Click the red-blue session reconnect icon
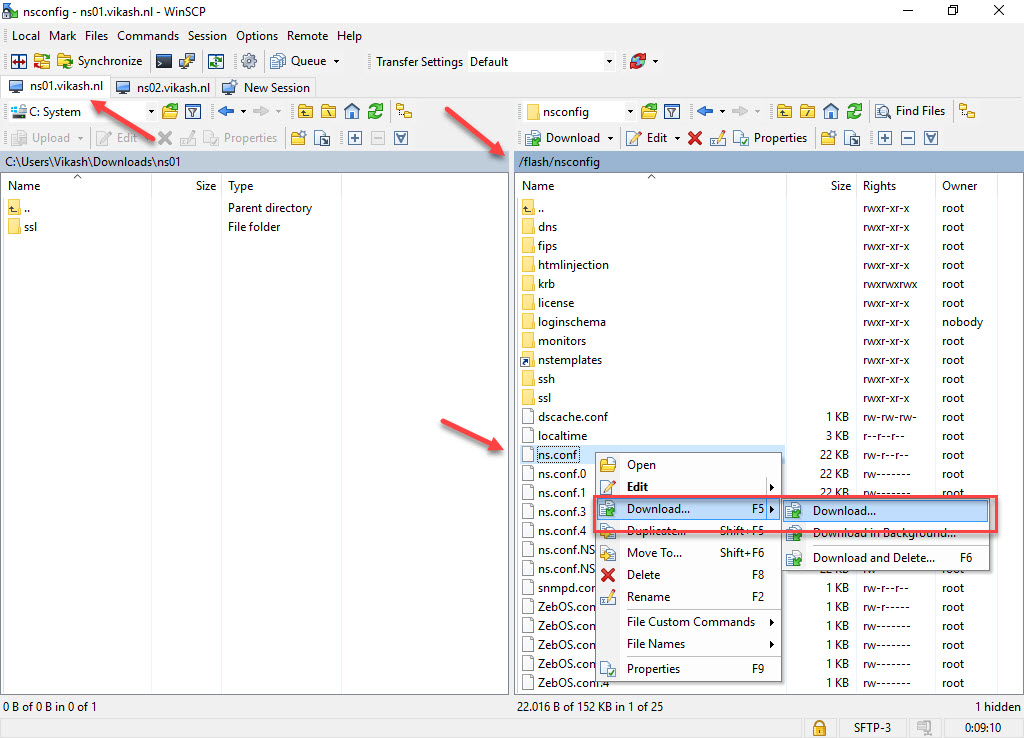 (638, 61)
